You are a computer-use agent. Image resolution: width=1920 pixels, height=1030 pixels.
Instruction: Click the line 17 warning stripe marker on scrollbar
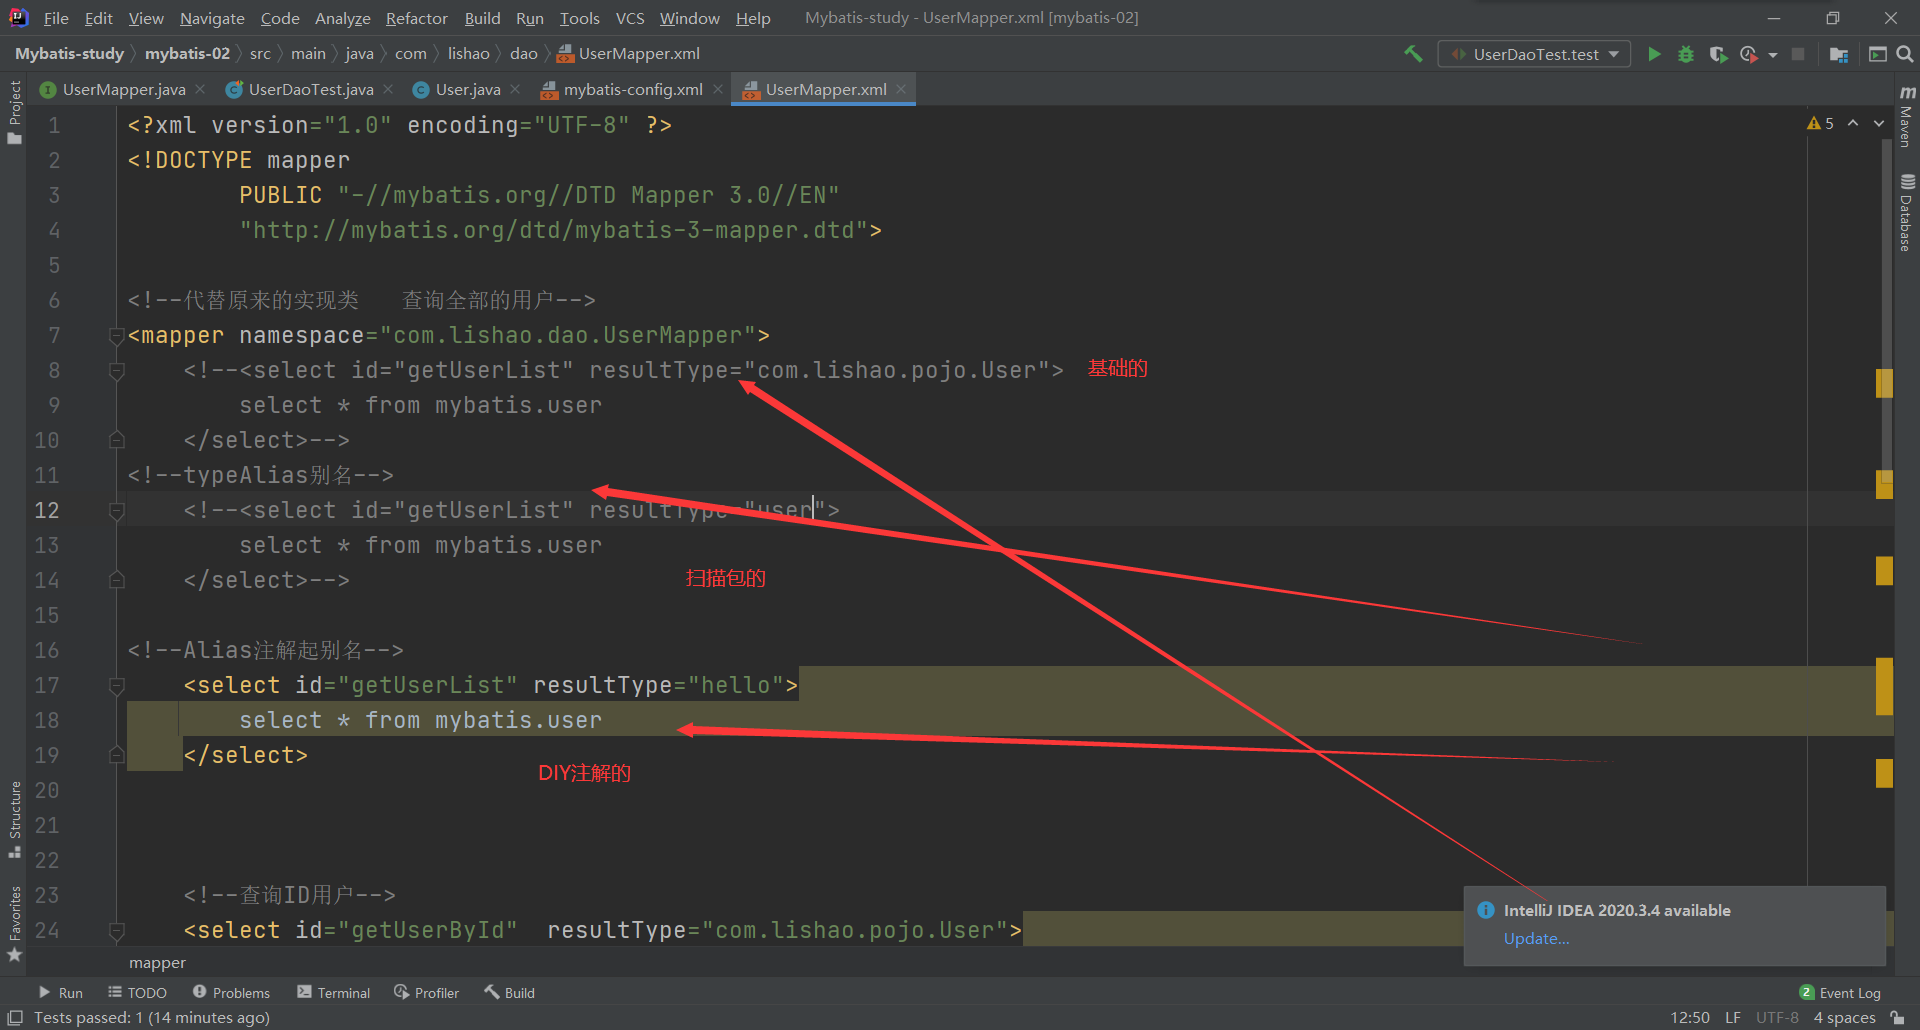1884,686
